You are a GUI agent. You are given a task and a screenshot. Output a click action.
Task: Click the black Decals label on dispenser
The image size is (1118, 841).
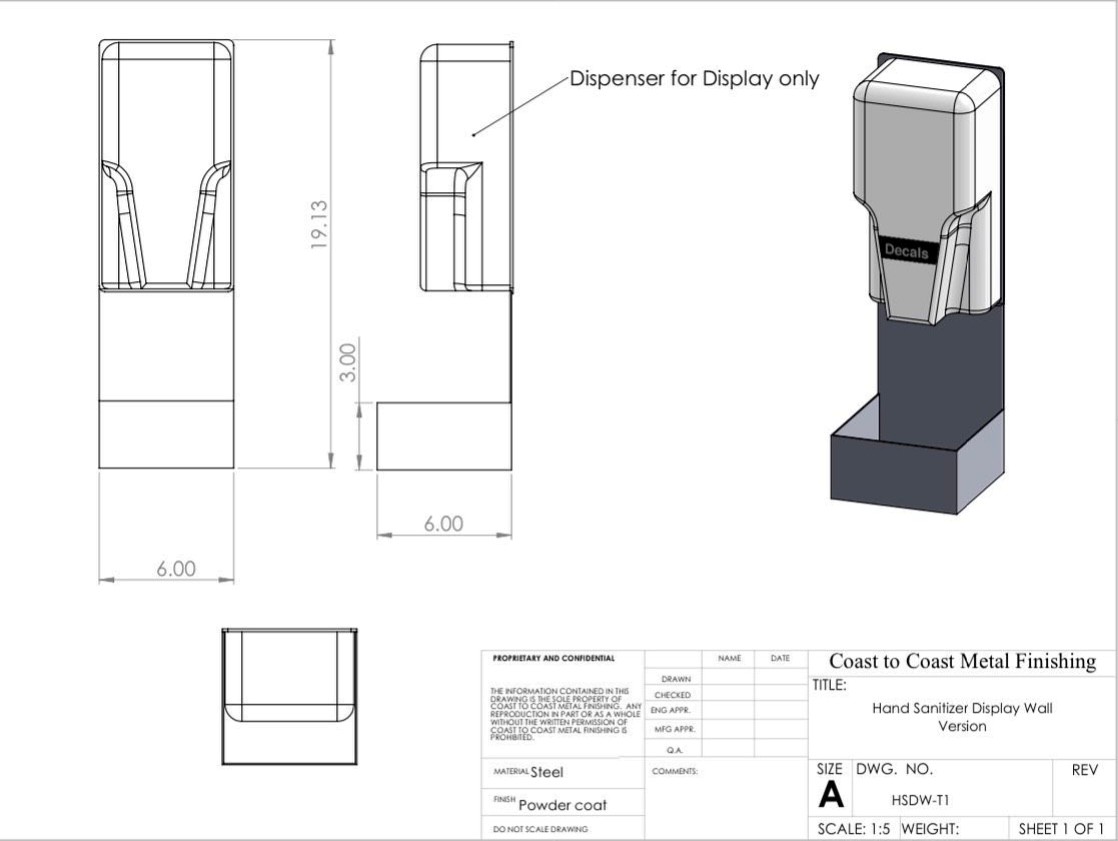(x=905, y=252)
